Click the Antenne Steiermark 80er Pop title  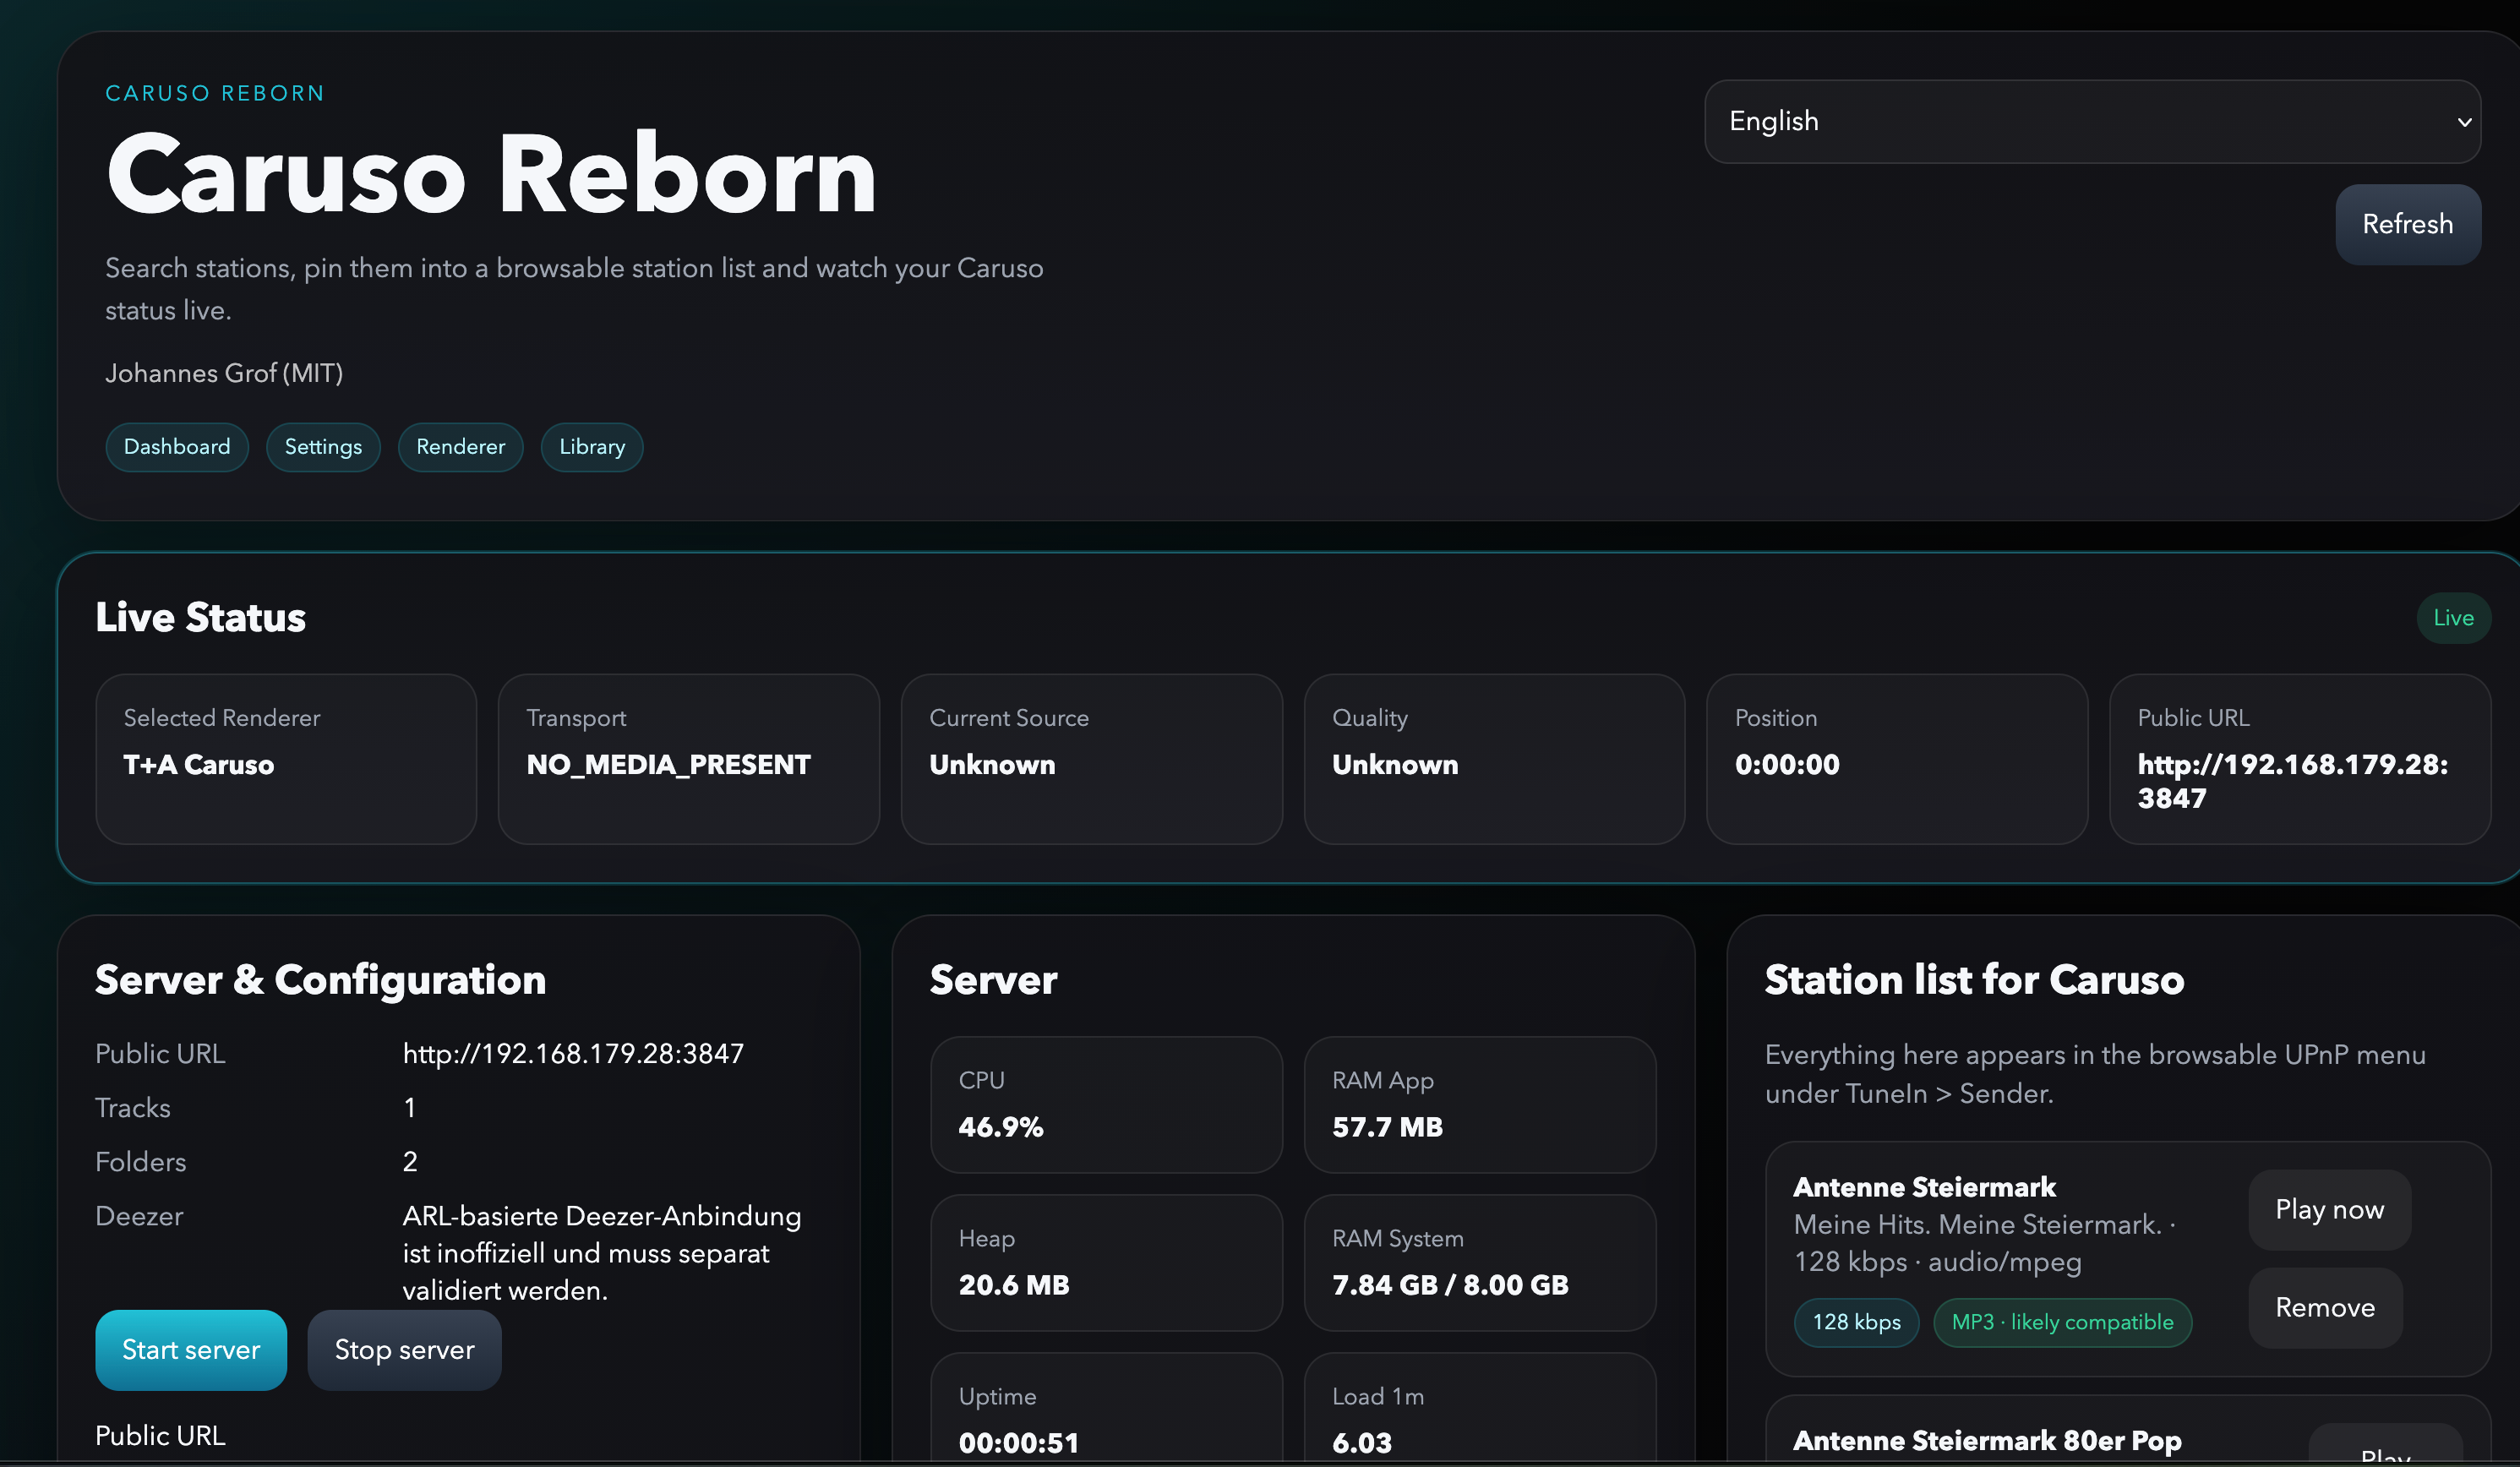click(x=1987, y=1440)
